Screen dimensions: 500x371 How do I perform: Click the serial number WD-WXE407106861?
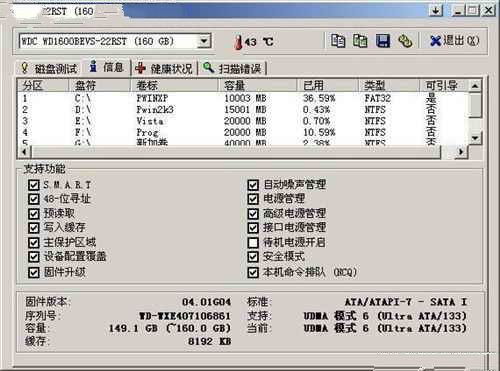(x=185, y=315)
